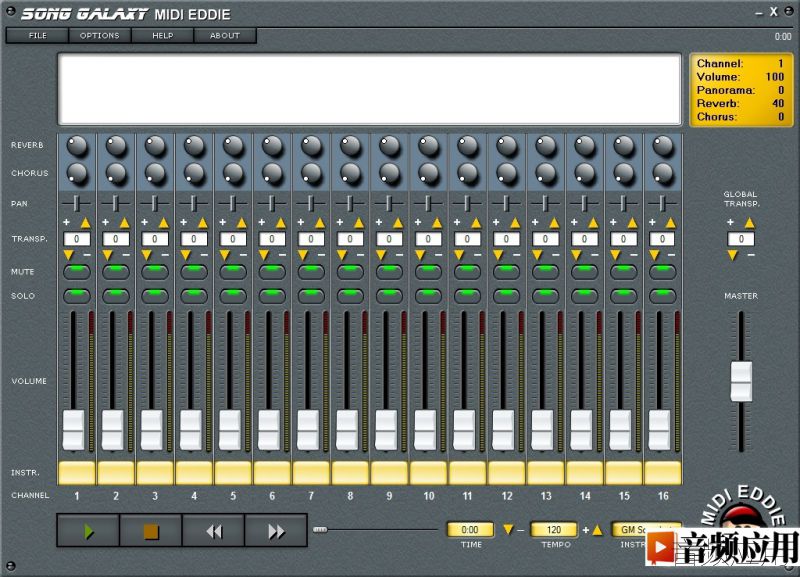Open the instrument button for channel 11
This screenshot has height=577, width=800.
[x=467, y=472]
